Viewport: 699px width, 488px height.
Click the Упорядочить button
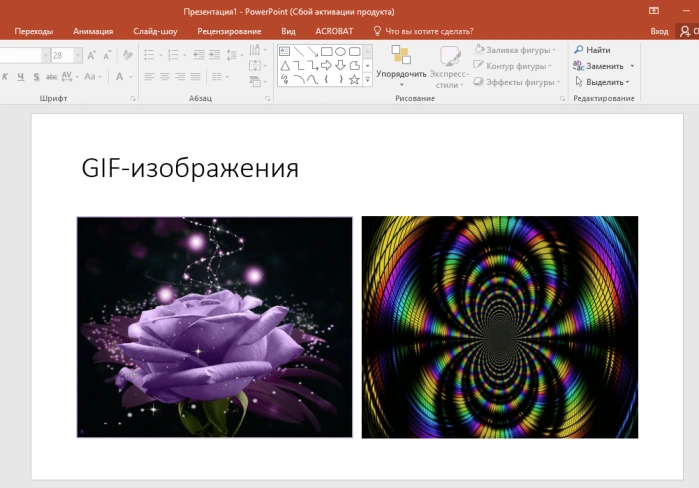401,66
